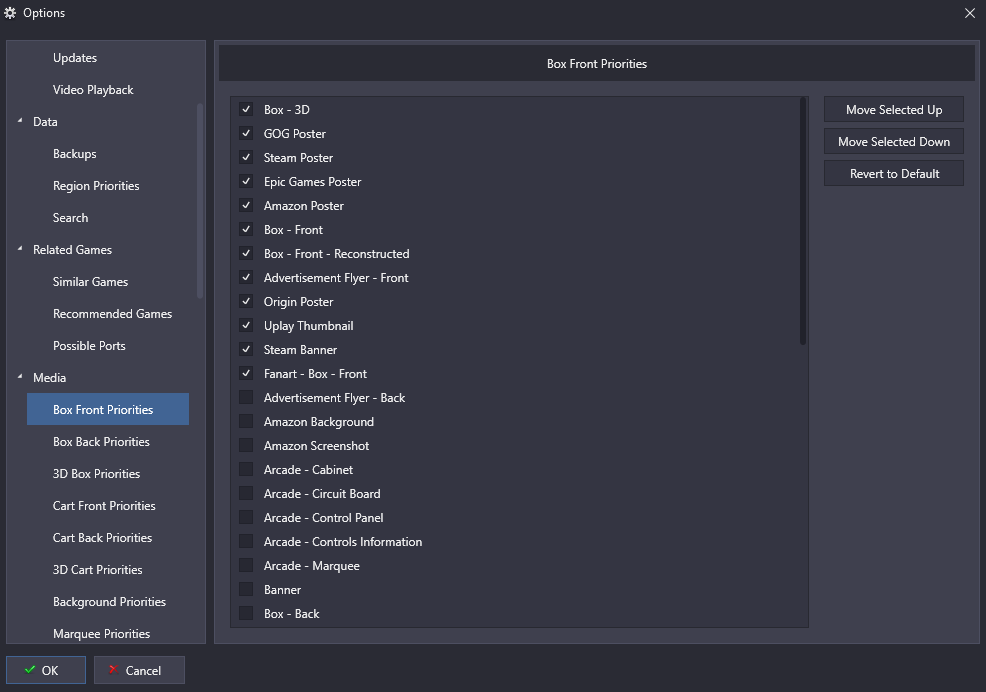Click the Move Selected Down button
986x692 pixels.
pos(894,142)
